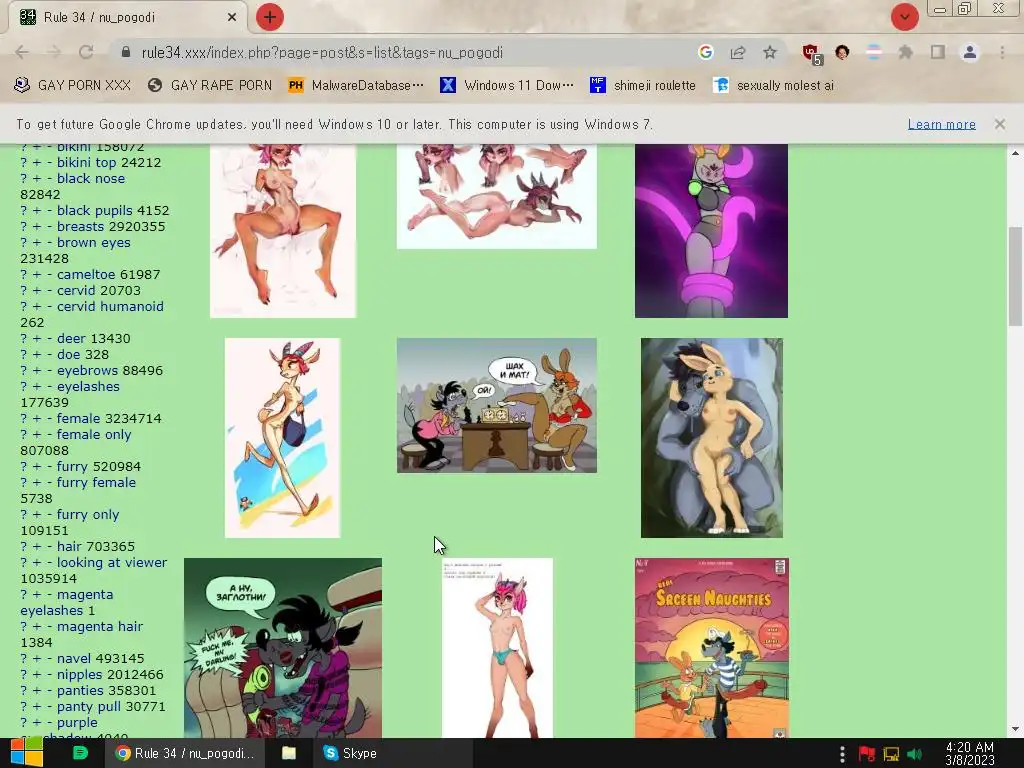Image resolution: width=1024 pixels, height=768 pixels.
Task: Open a new tab with the red plus
Action: [269, 17]
